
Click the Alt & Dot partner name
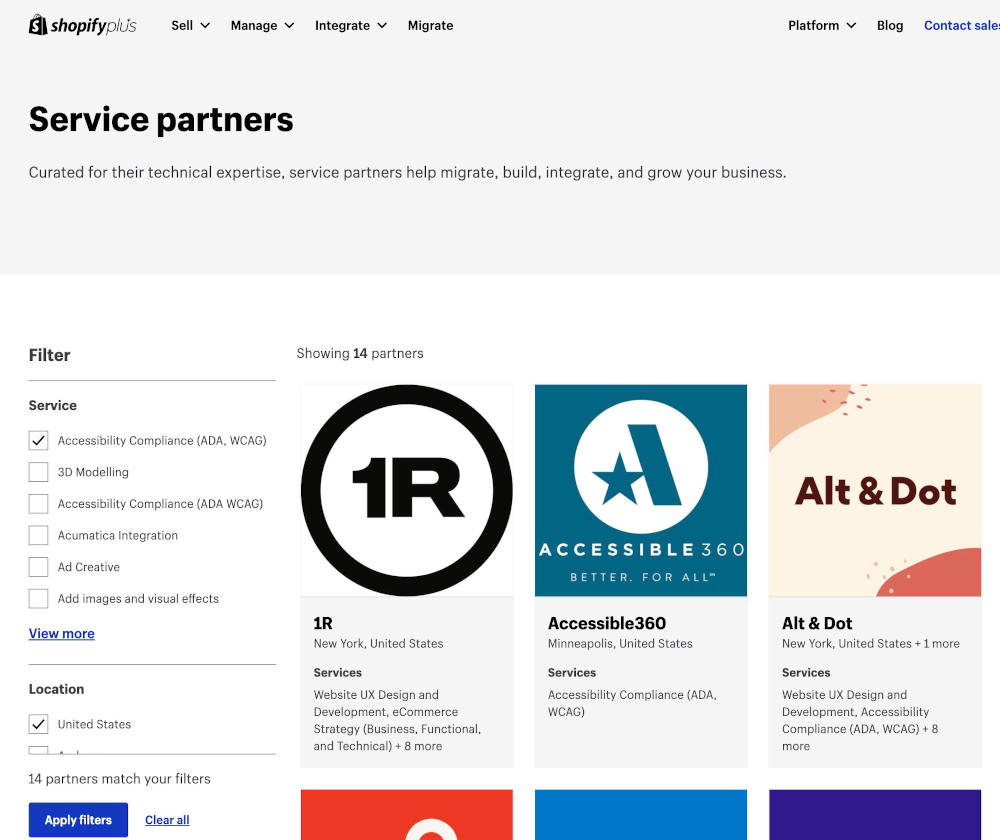817,623
